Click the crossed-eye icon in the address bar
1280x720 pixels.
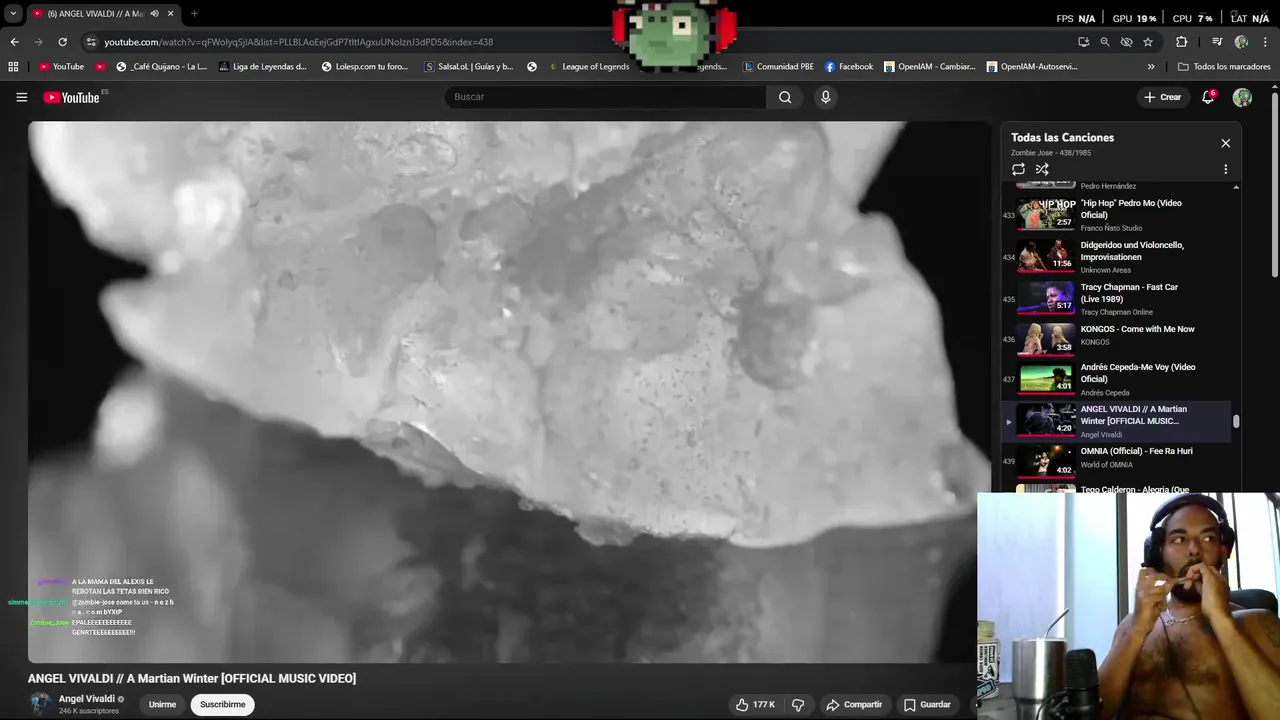point(1126,42)
